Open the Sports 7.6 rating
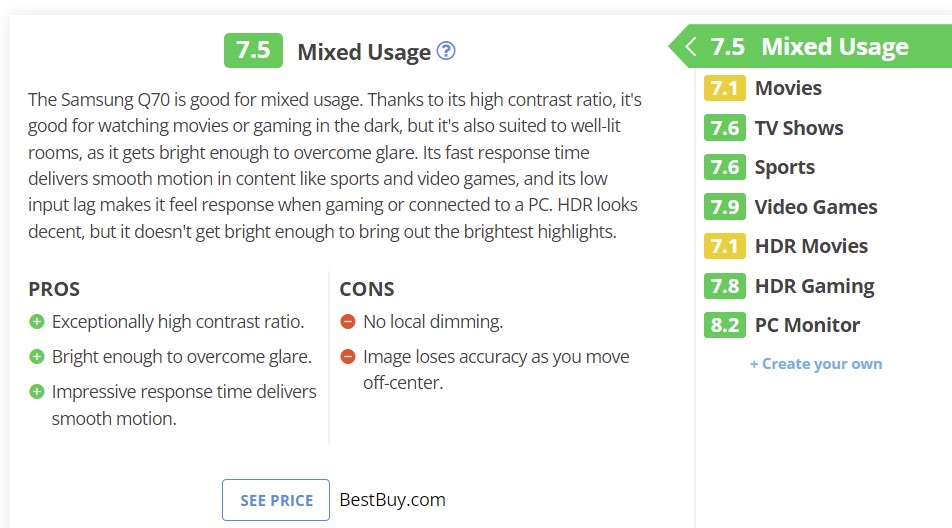 760,168
